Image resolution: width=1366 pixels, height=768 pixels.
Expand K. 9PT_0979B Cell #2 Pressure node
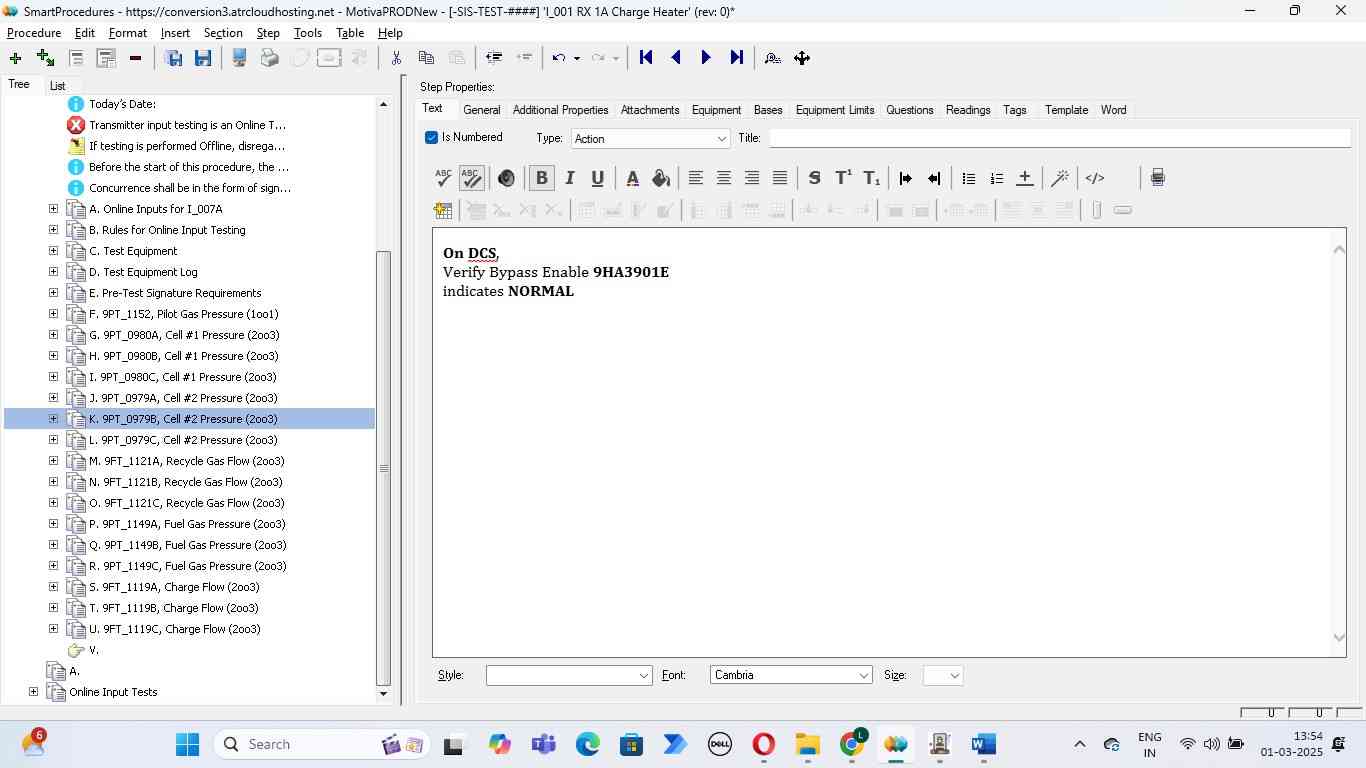pyautogui.click(x=53, y=419)
